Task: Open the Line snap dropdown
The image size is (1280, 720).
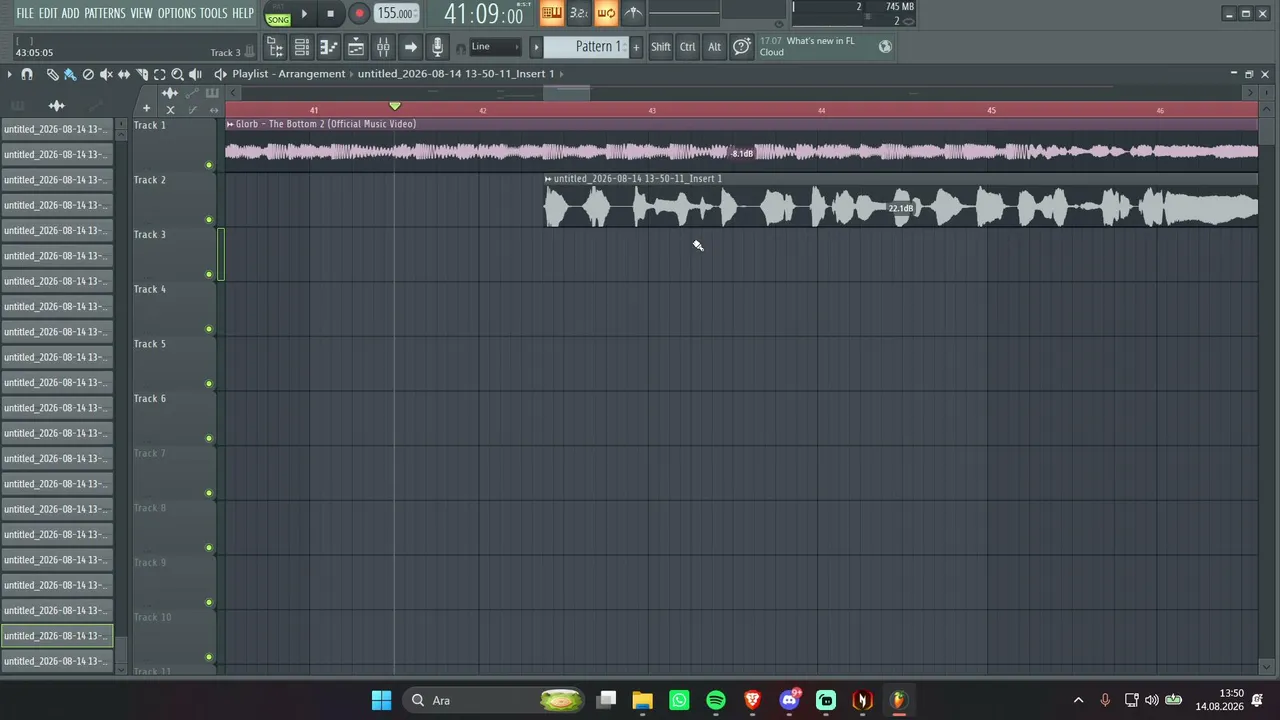Action: pyautogui.click(x=495, y=47)
